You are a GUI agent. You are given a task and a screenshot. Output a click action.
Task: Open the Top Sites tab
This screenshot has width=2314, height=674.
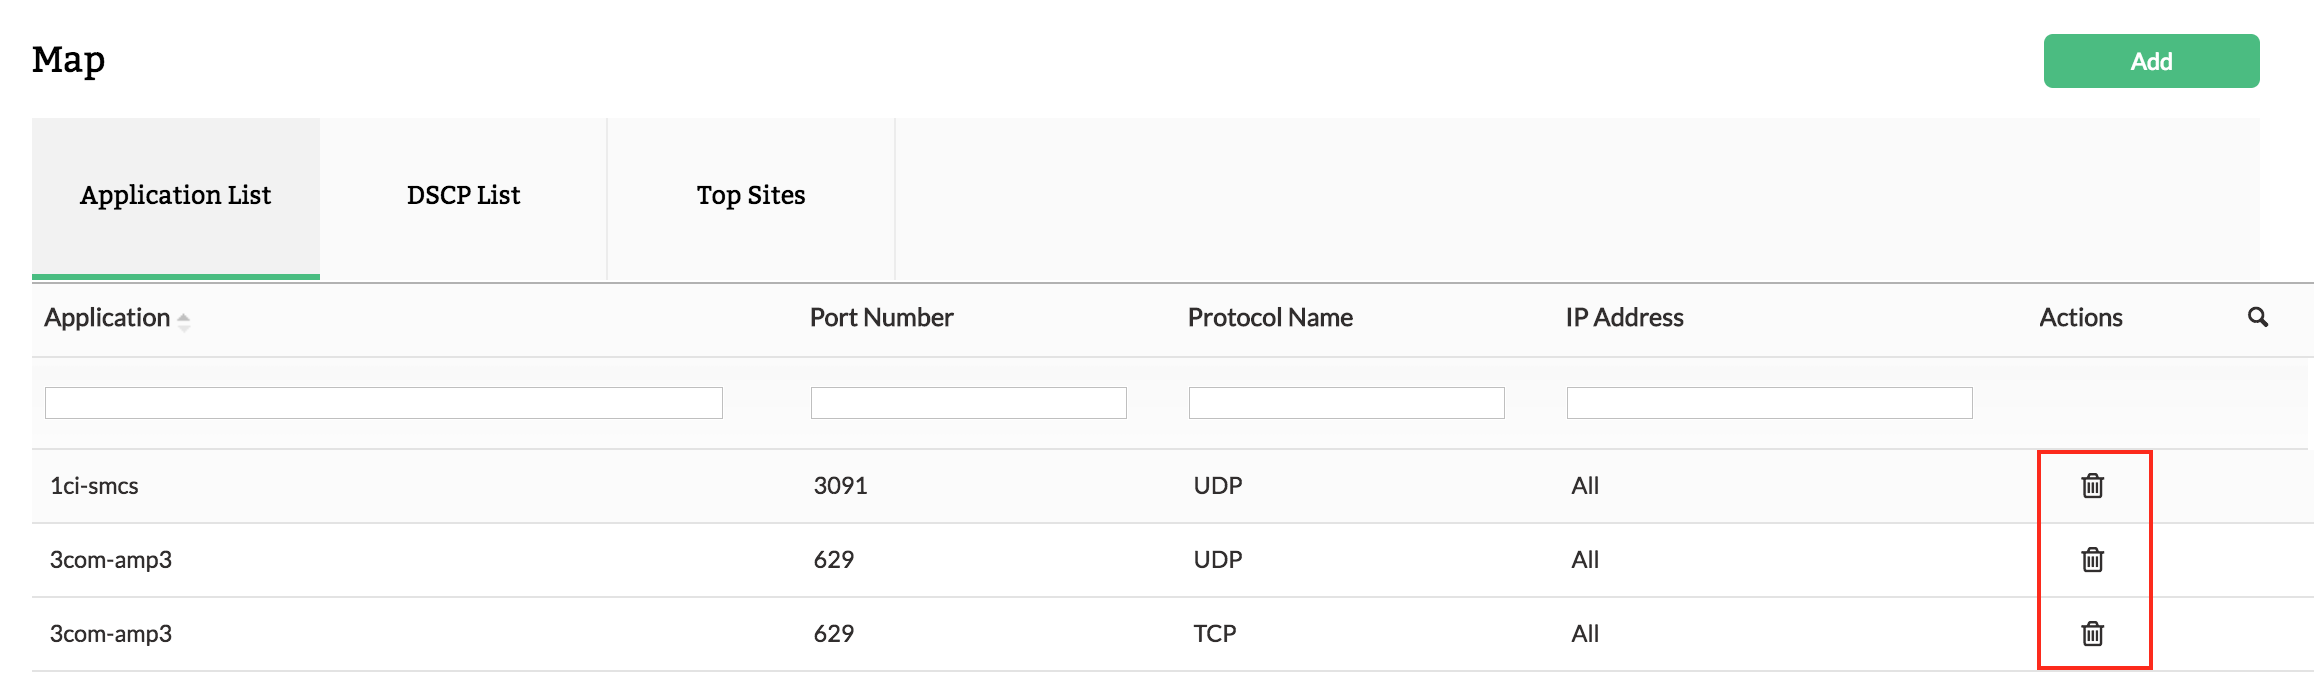(750, 196)
